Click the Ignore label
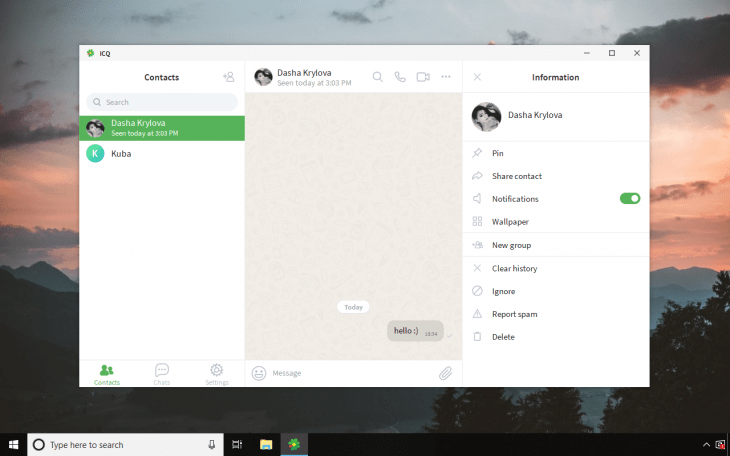 [x=503, y=292]
